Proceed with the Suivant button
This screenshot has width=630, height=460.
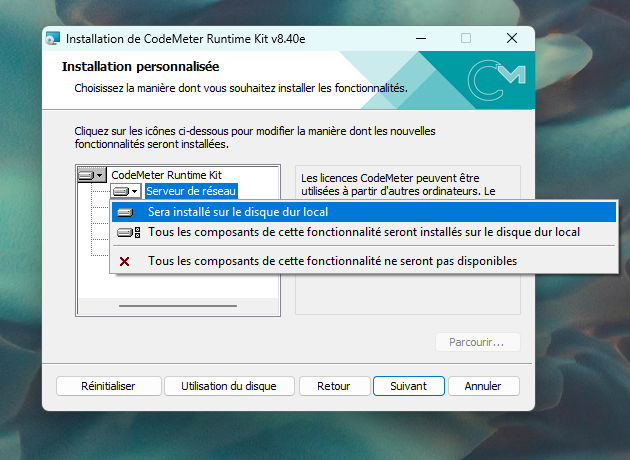(409, 386)
